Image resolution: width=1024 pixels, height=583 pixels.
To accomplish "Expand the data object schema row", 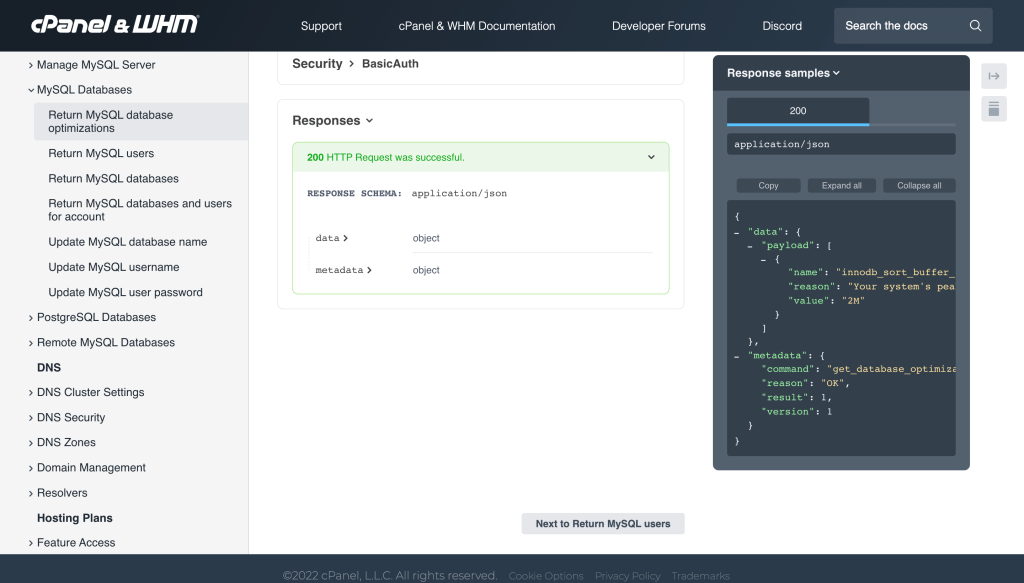I will pos(332,238).
